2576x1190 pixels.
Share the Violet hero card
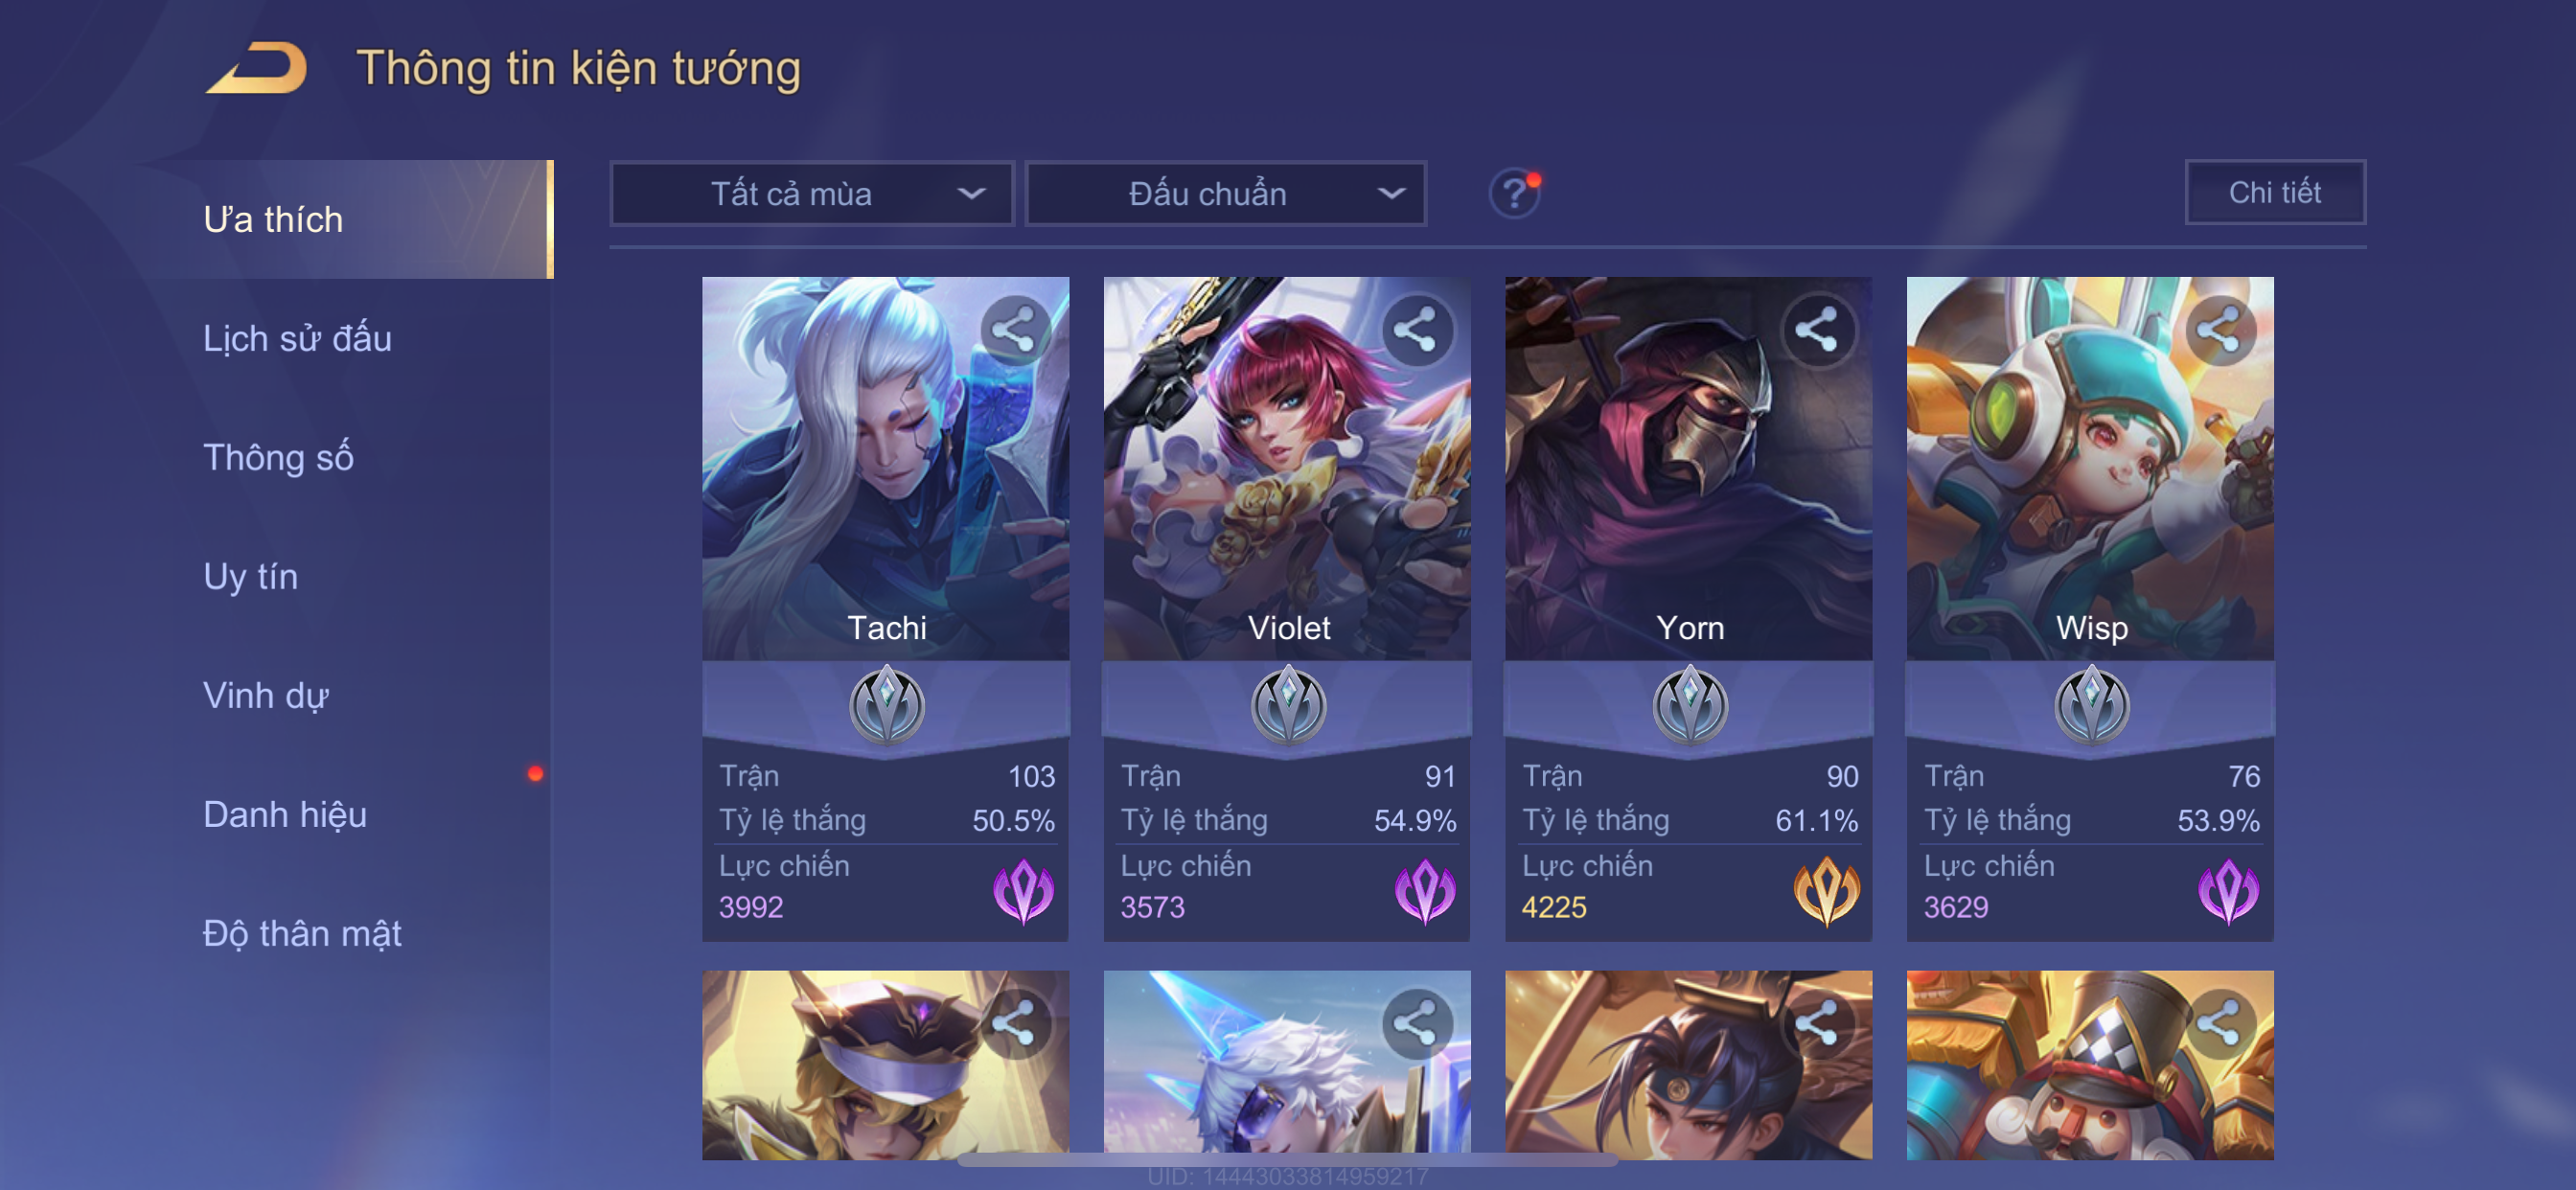1416,330
